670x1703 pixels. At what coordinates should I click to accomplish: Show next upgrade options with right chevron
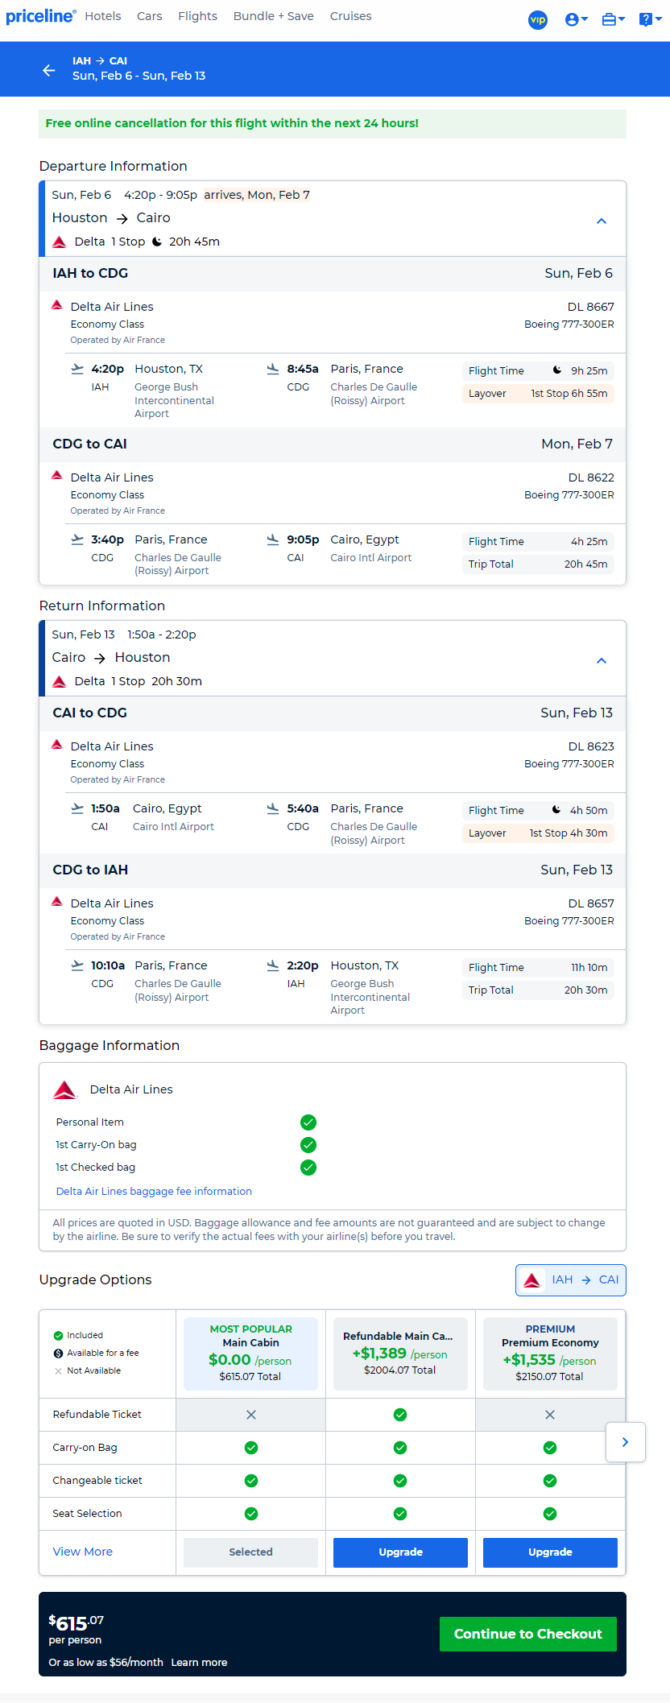[625, 1442]
